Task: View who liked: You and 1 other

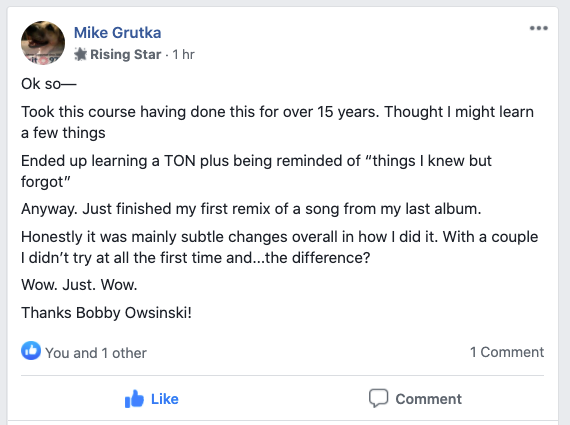Action: [x=96, y=353]
